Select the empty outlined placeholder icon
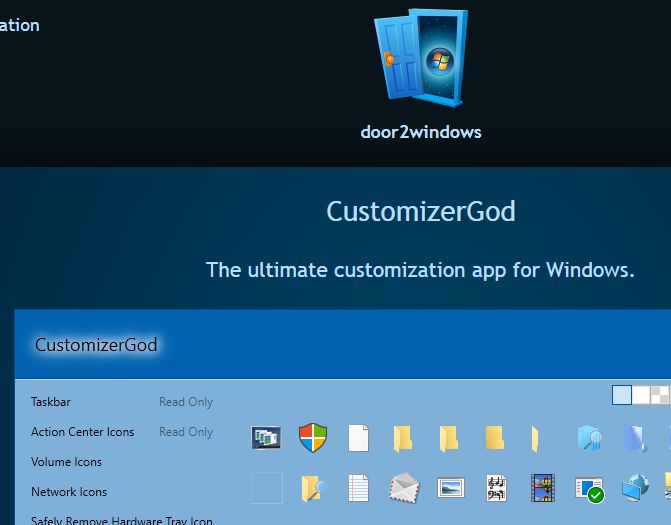The image size is (671, 525). pos(267,488)
